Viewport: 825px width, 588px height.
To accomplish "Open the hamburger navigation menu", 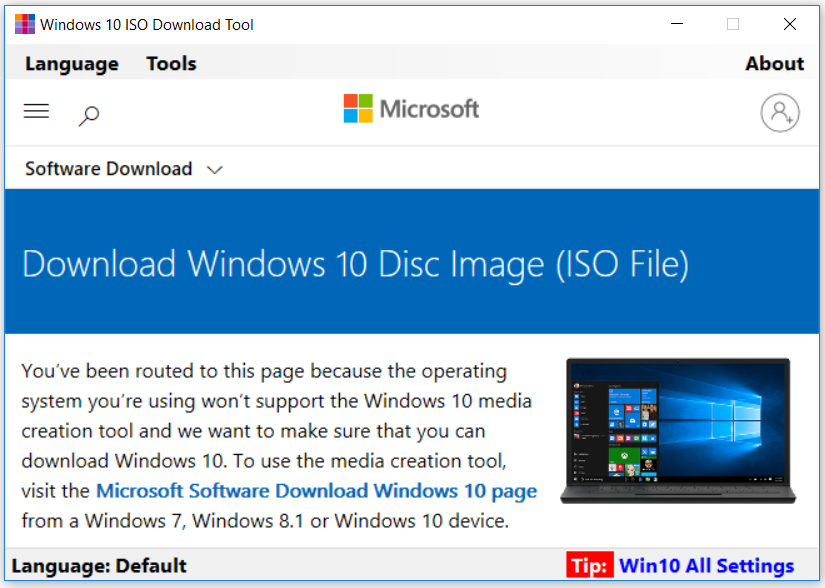I will (36, 111).
